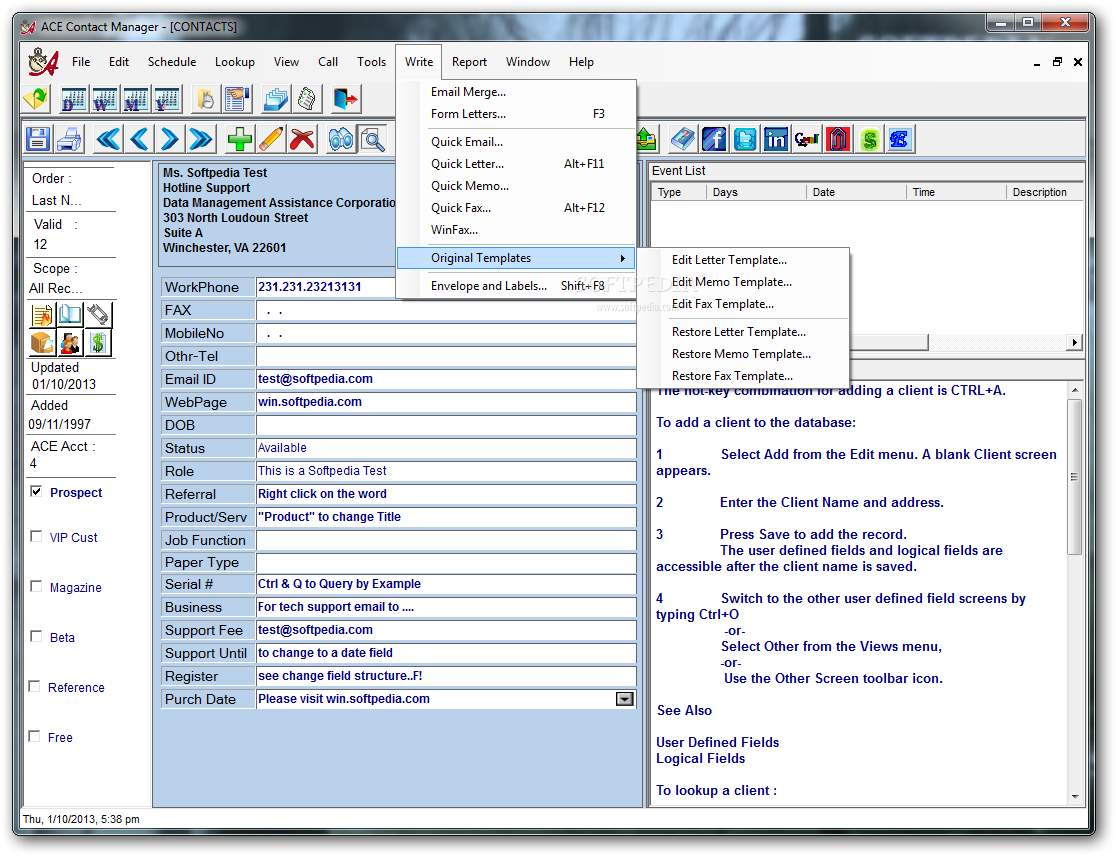The width and height of the screenshot is (1116, 856).
Task: Click the exit door icon
Action: pos(347,99)
